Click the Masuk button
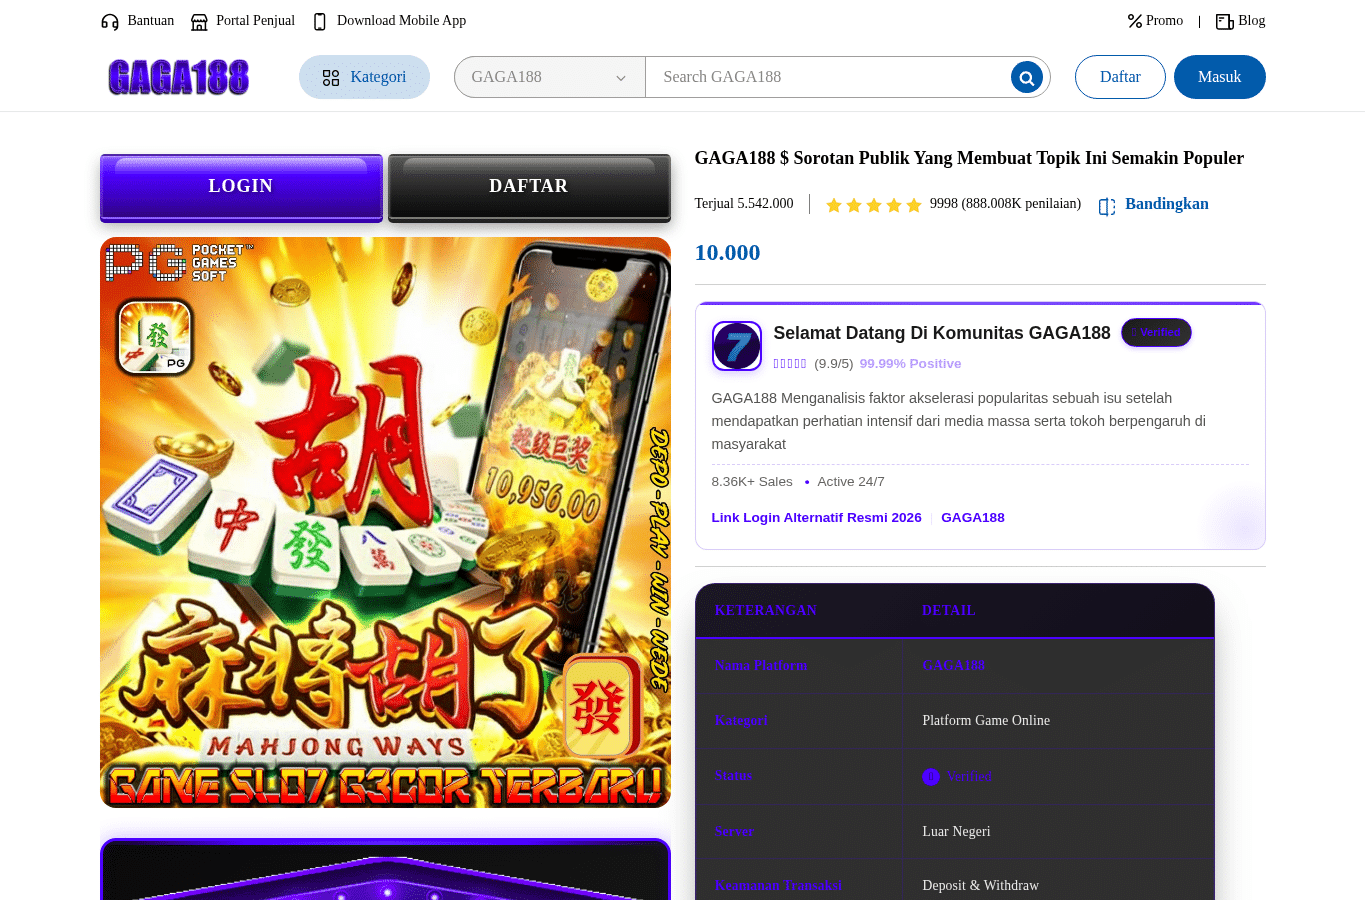Image resolution: width=1365 pixels, height=900 pixels. coord(1220,77)
